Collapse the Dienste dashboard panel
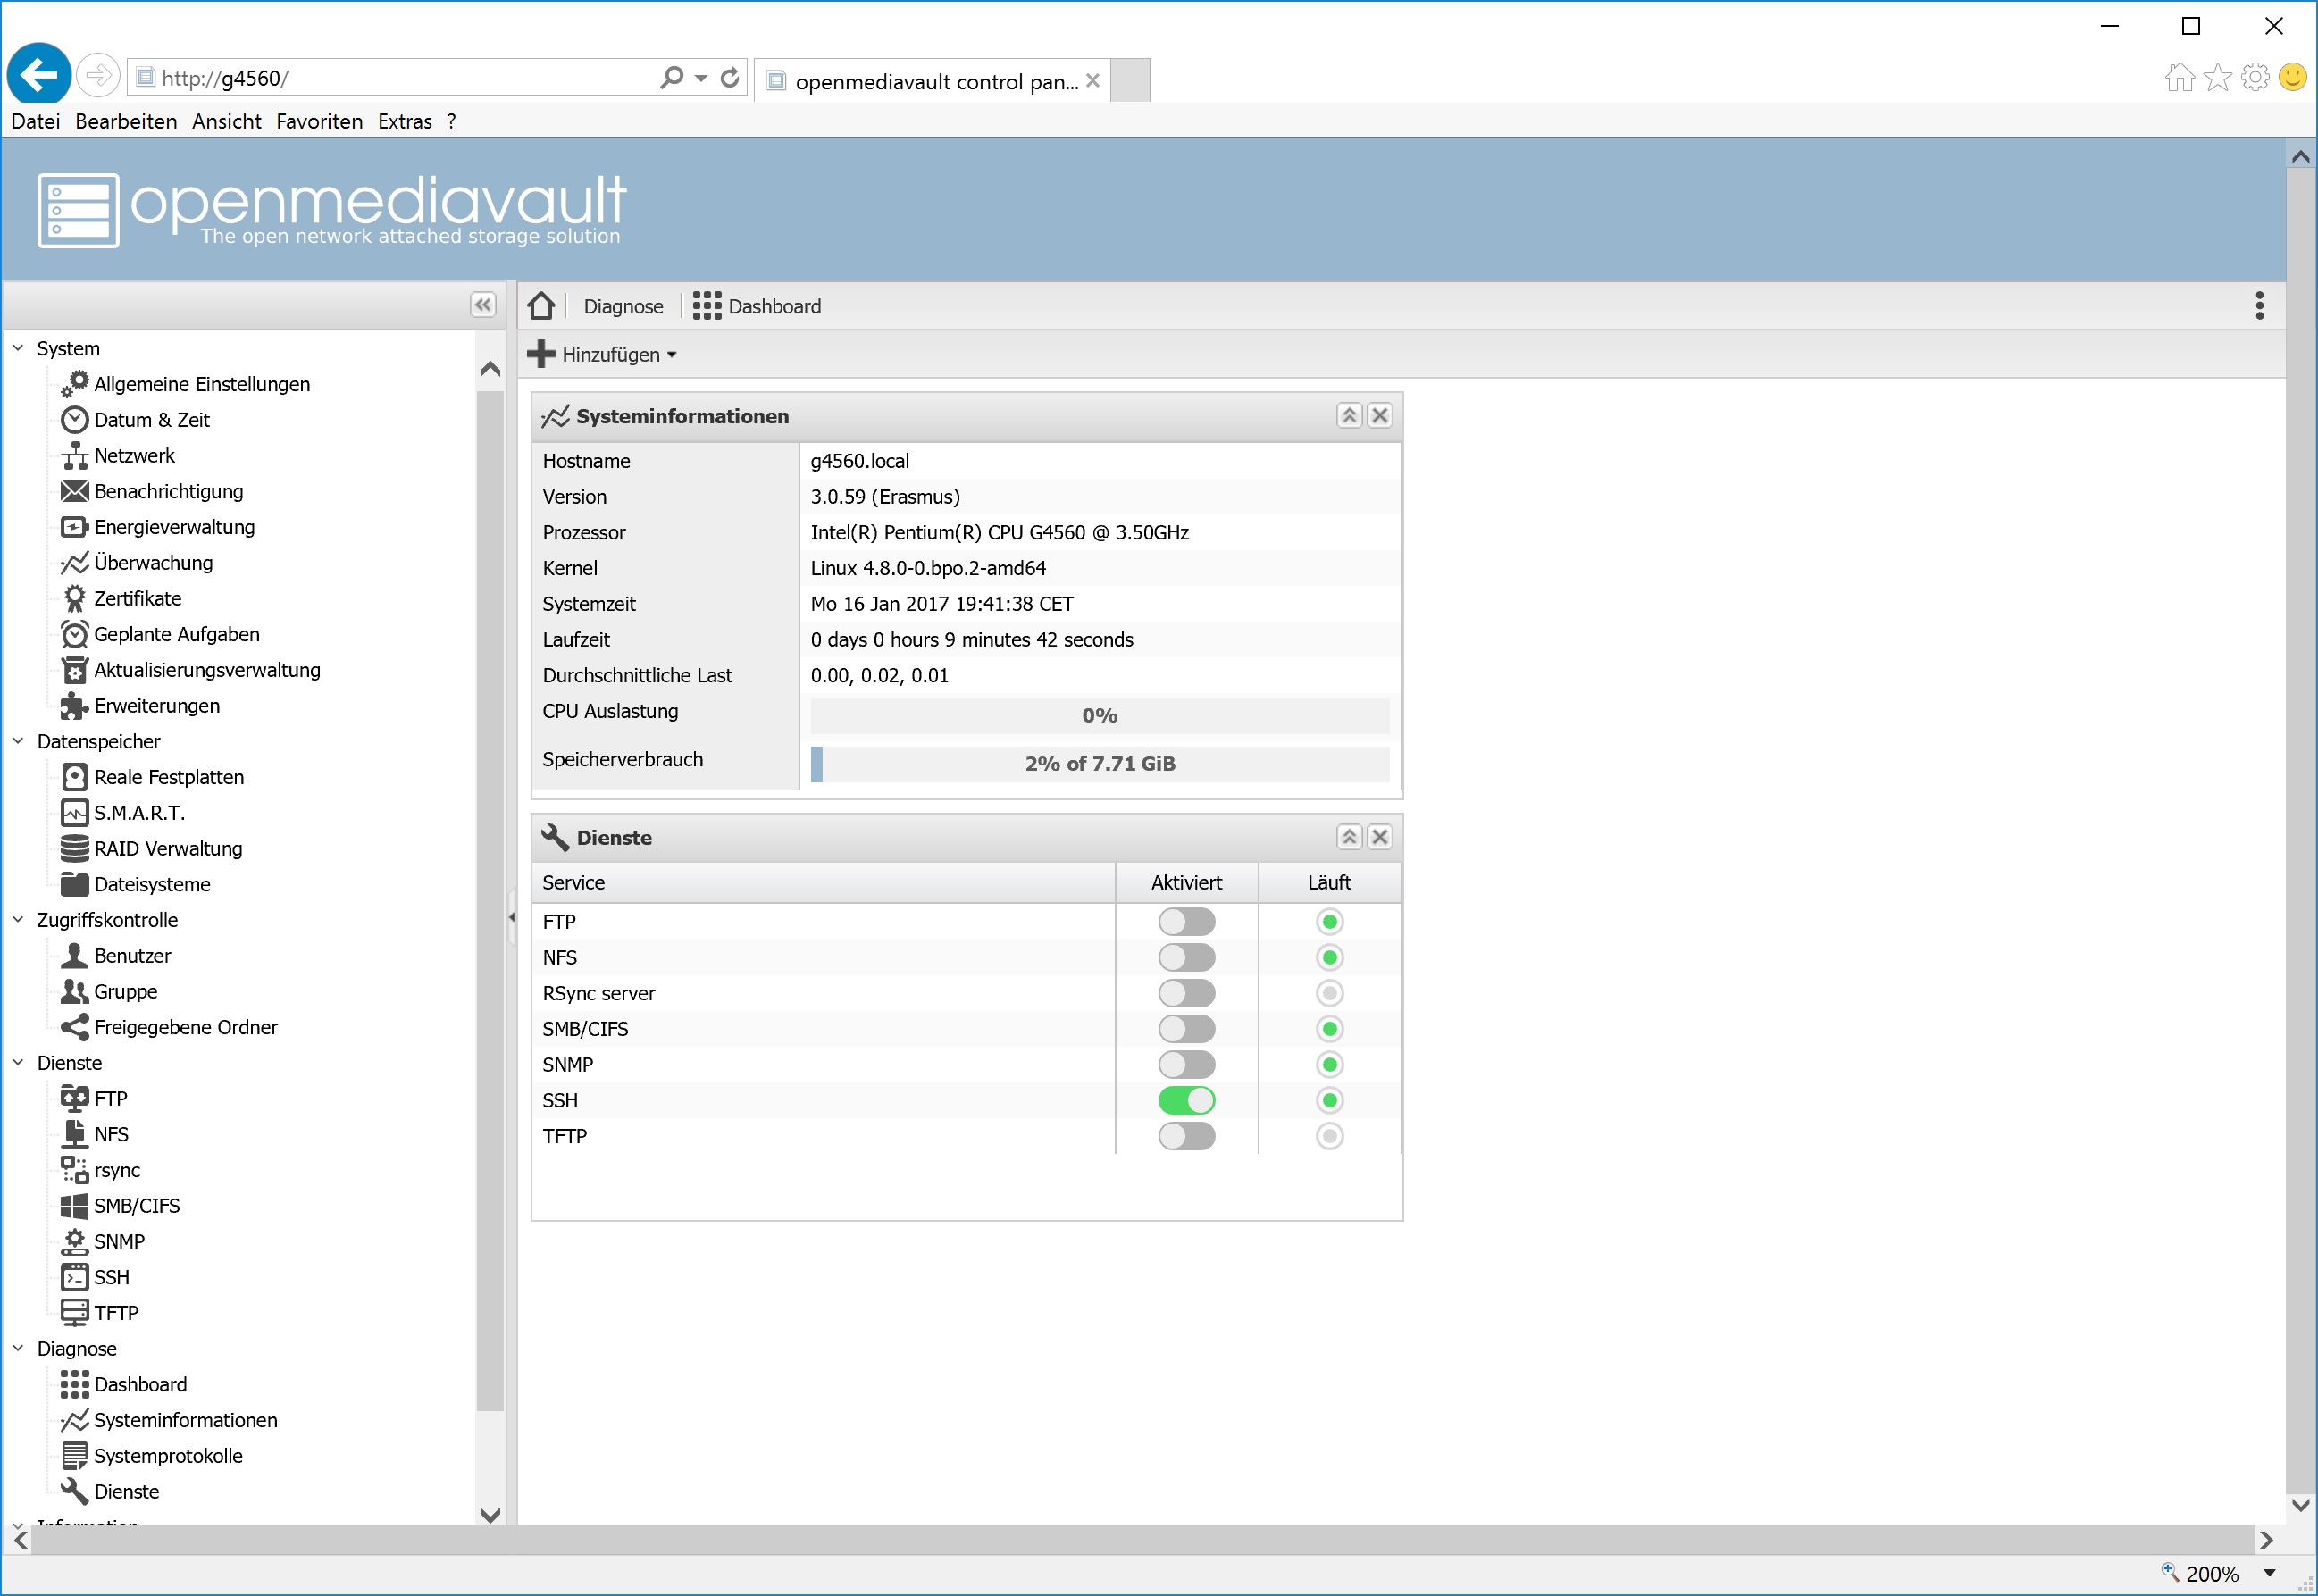Screen dimensions: 2318x1596 pyautogui.click(x=1349, y=838)
